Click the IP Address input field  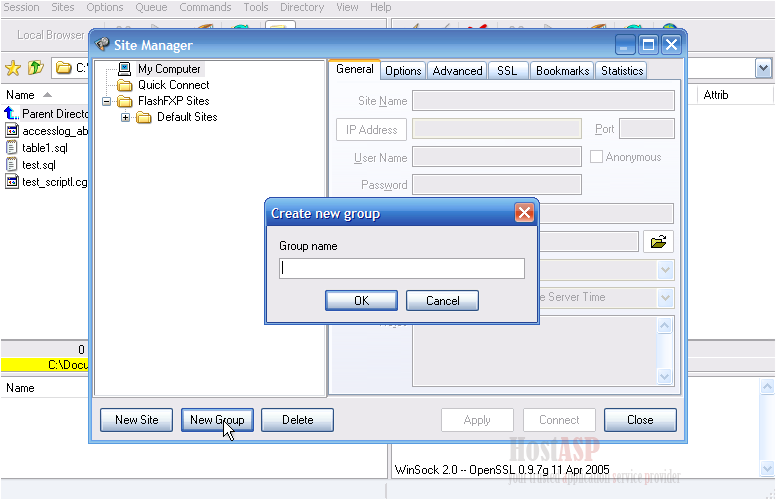(x=497, y=129)
